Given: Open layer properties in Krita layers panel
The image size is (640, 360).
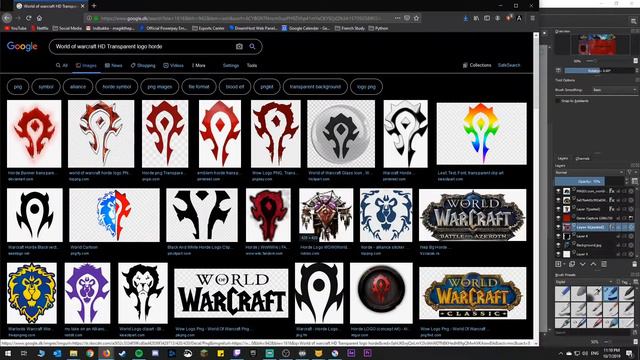Looking at the screenshot, I should tap(604, 264).
